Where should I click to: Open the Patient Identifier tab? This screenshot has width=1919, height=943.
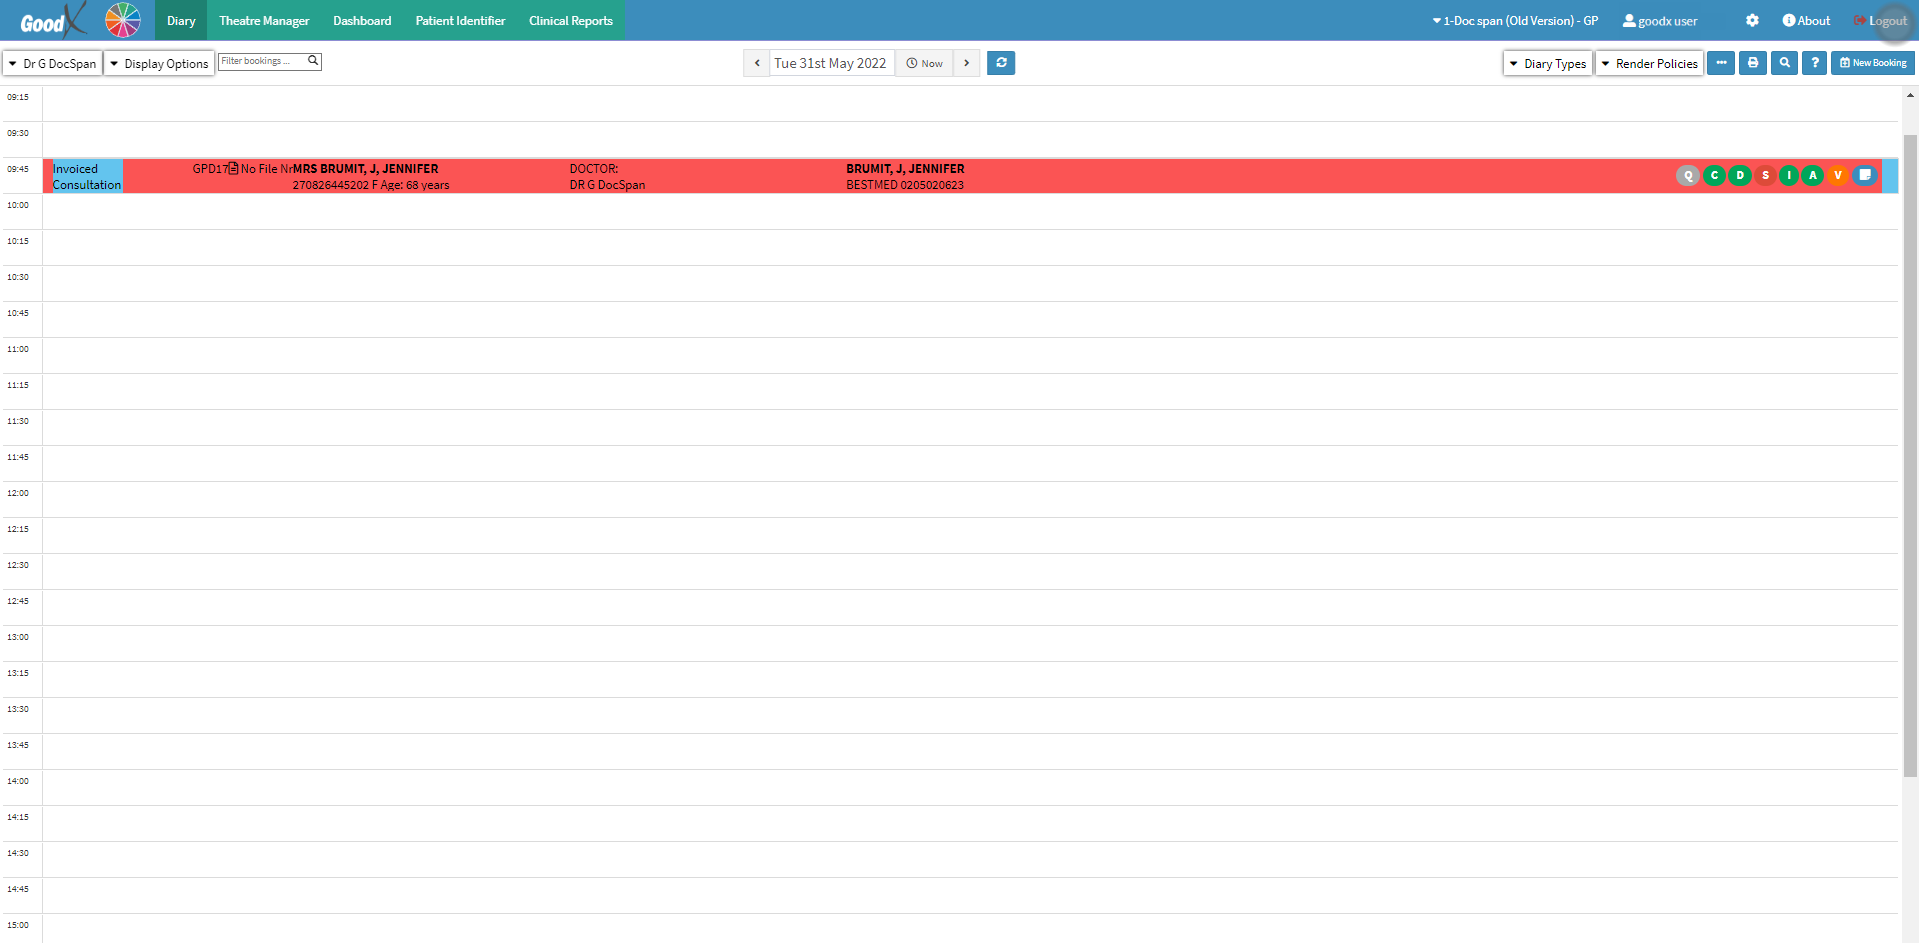pyautogui.click(x=460, y=20)
